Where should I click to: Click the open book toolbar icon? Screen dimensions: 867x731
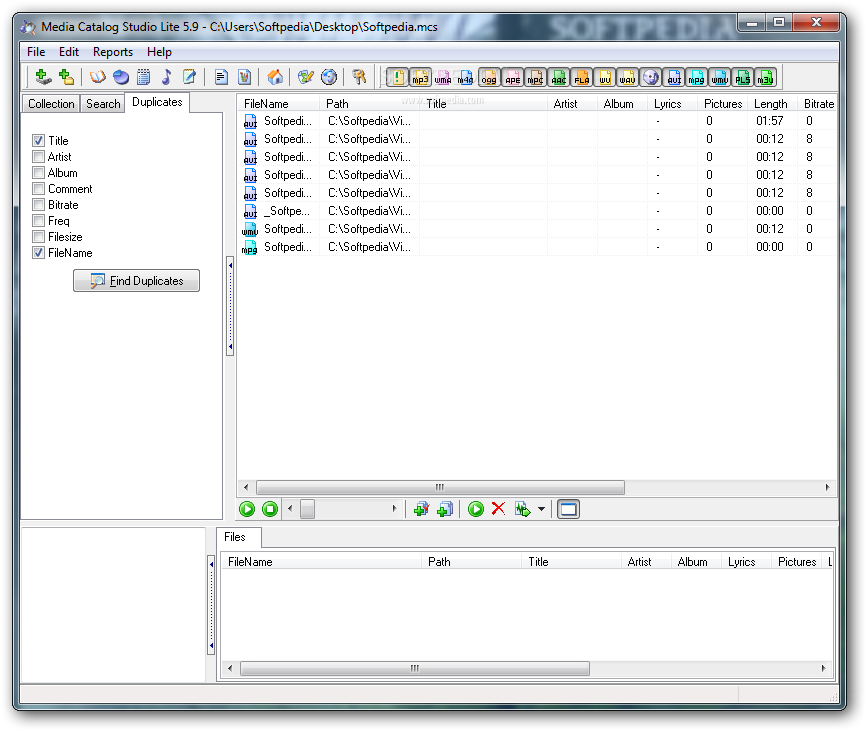point(98,77)
